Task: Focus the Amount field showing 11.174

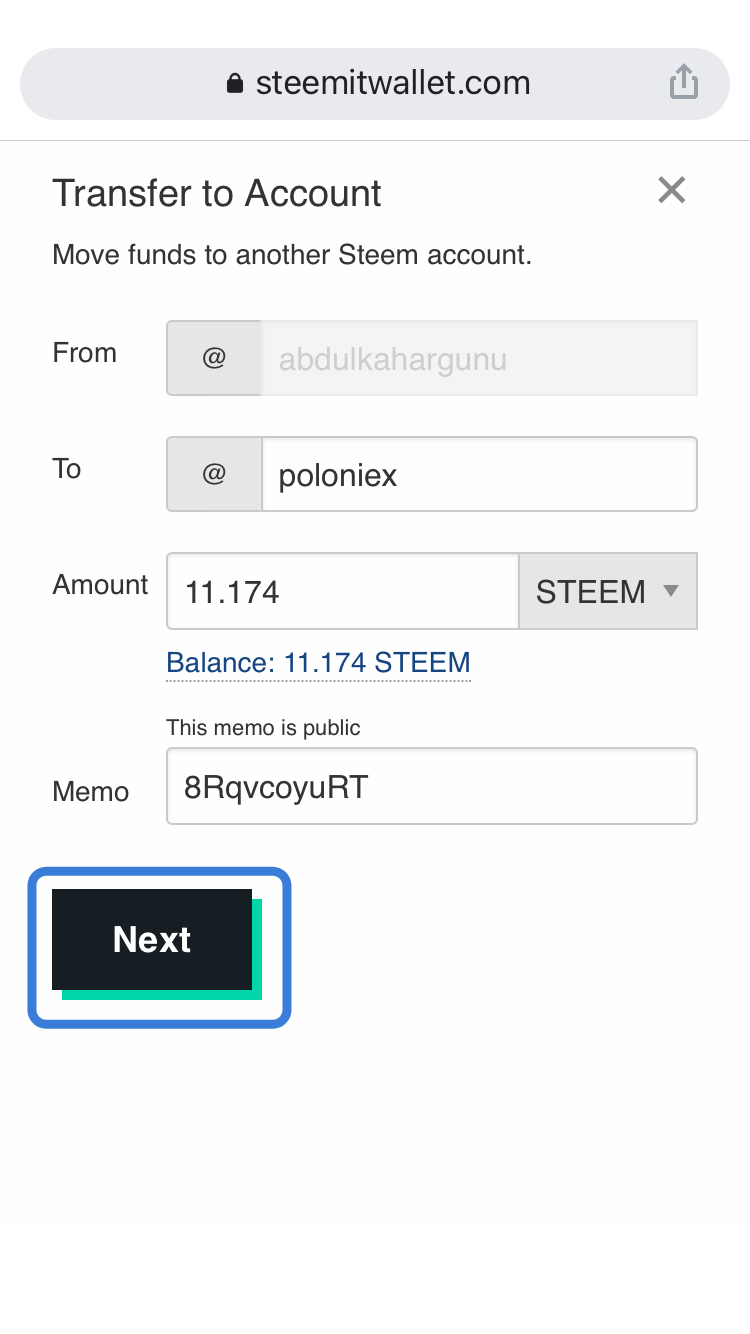Action: (343, 591)
